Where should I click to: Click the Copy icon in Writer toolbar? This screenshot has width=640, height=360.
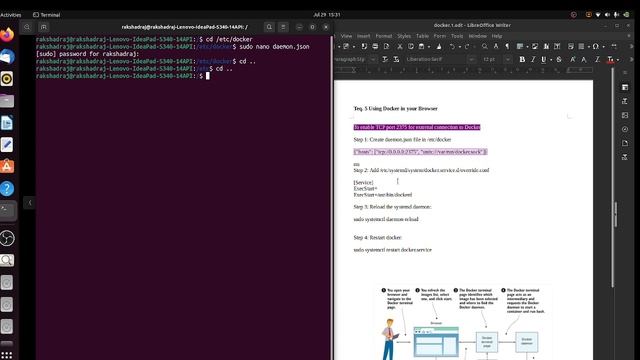411,47
